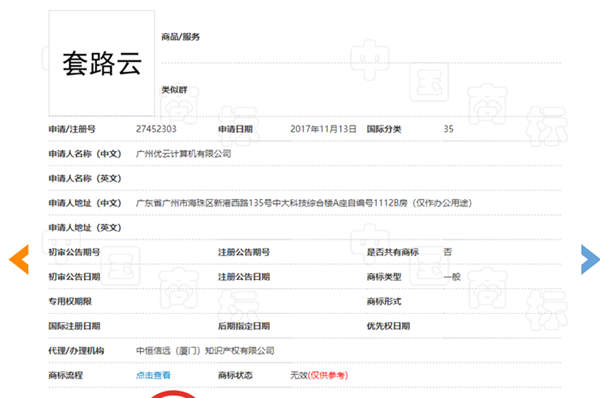Click the 商标流程 label

[x=66, y=375]
